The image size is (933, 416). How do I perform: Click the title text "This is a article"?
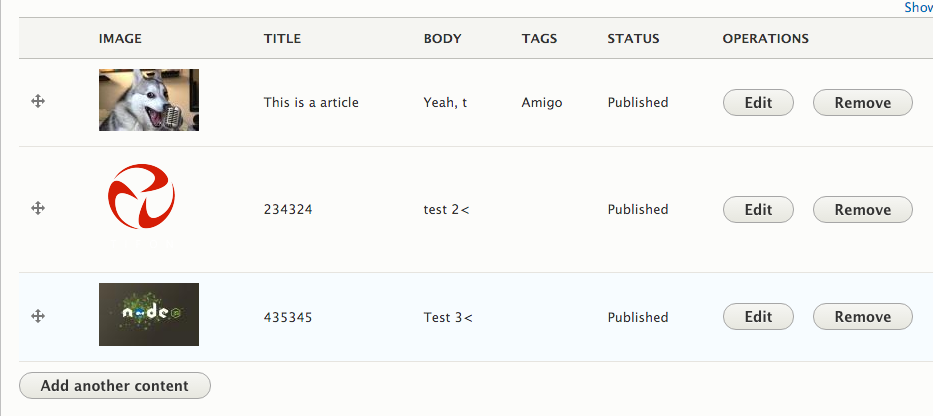311,102
